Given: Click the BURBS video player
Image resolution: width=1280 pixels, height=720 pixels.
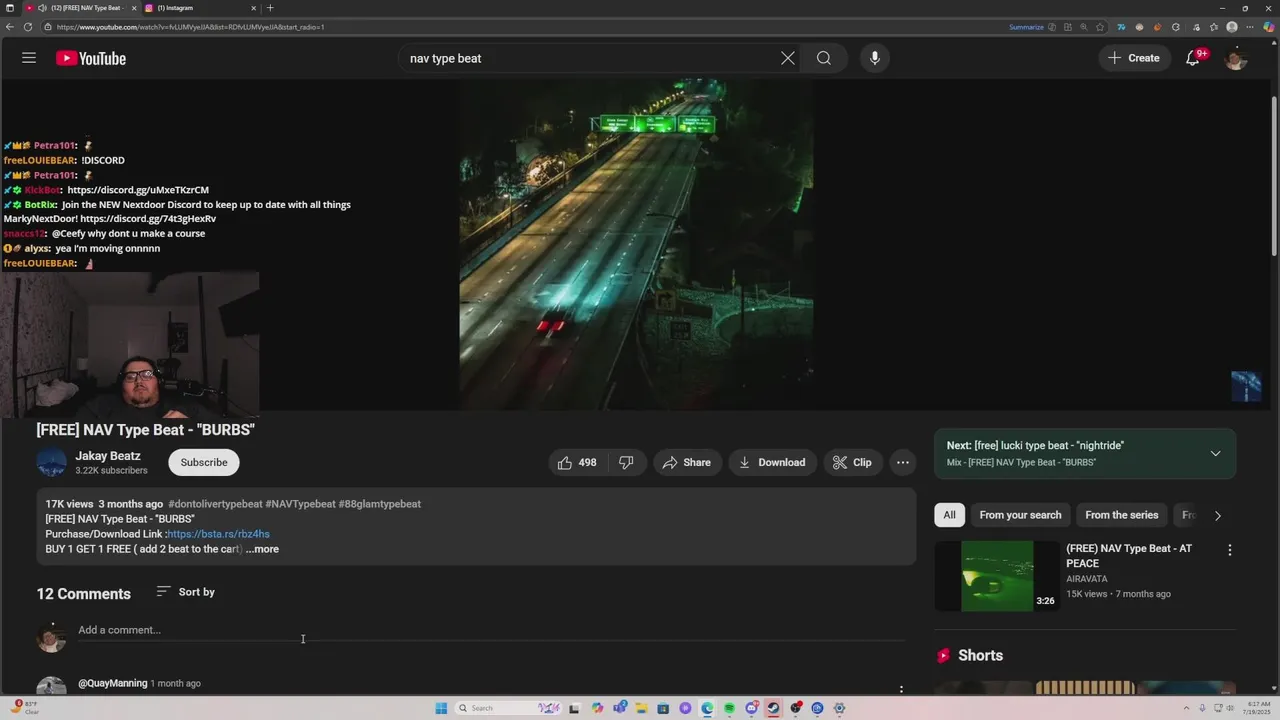Looking at the screenshot, I should point(636,244).
